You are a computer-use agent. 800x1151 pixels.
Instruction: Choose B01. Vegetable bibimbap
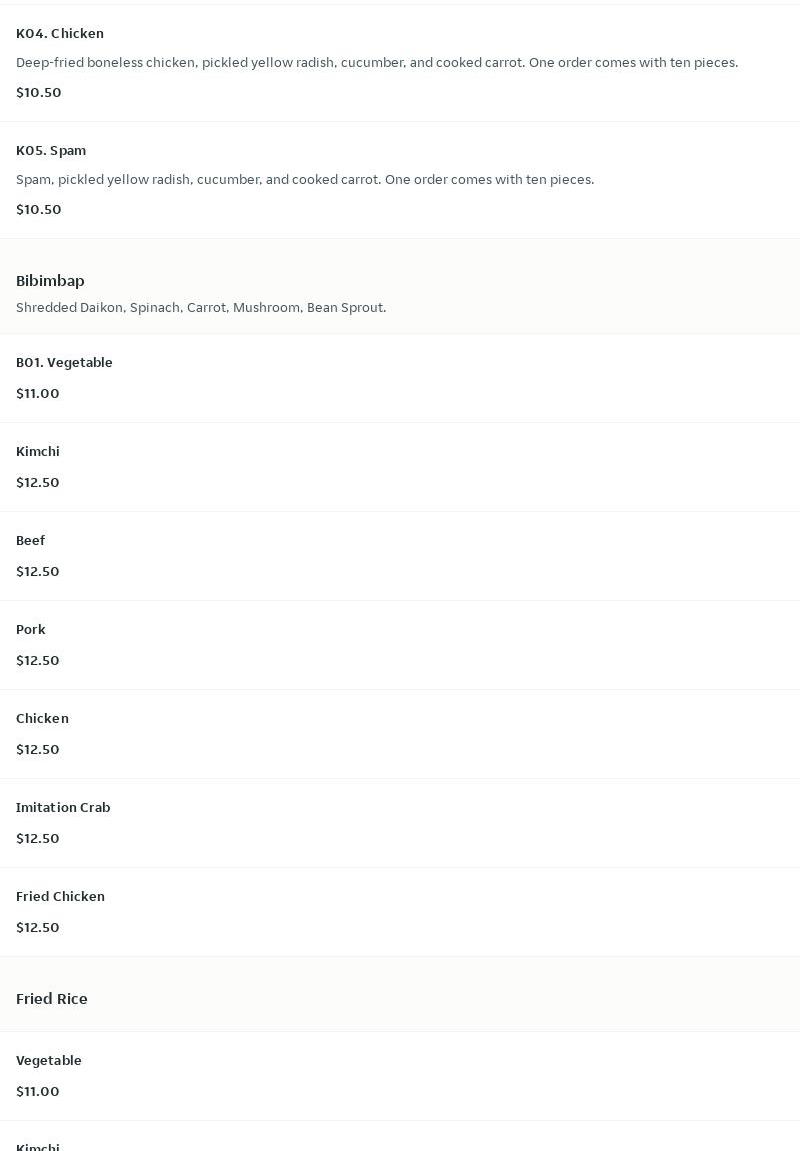click(x=64, y=362)
